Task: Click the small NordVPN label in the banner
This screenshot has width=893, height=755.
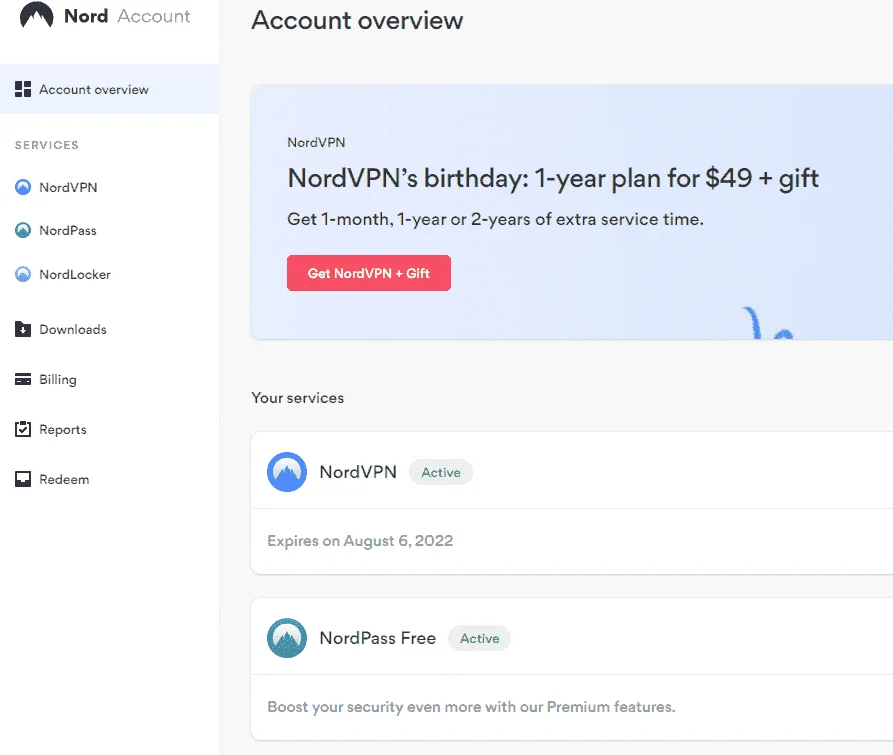Action: click(316, 142)
